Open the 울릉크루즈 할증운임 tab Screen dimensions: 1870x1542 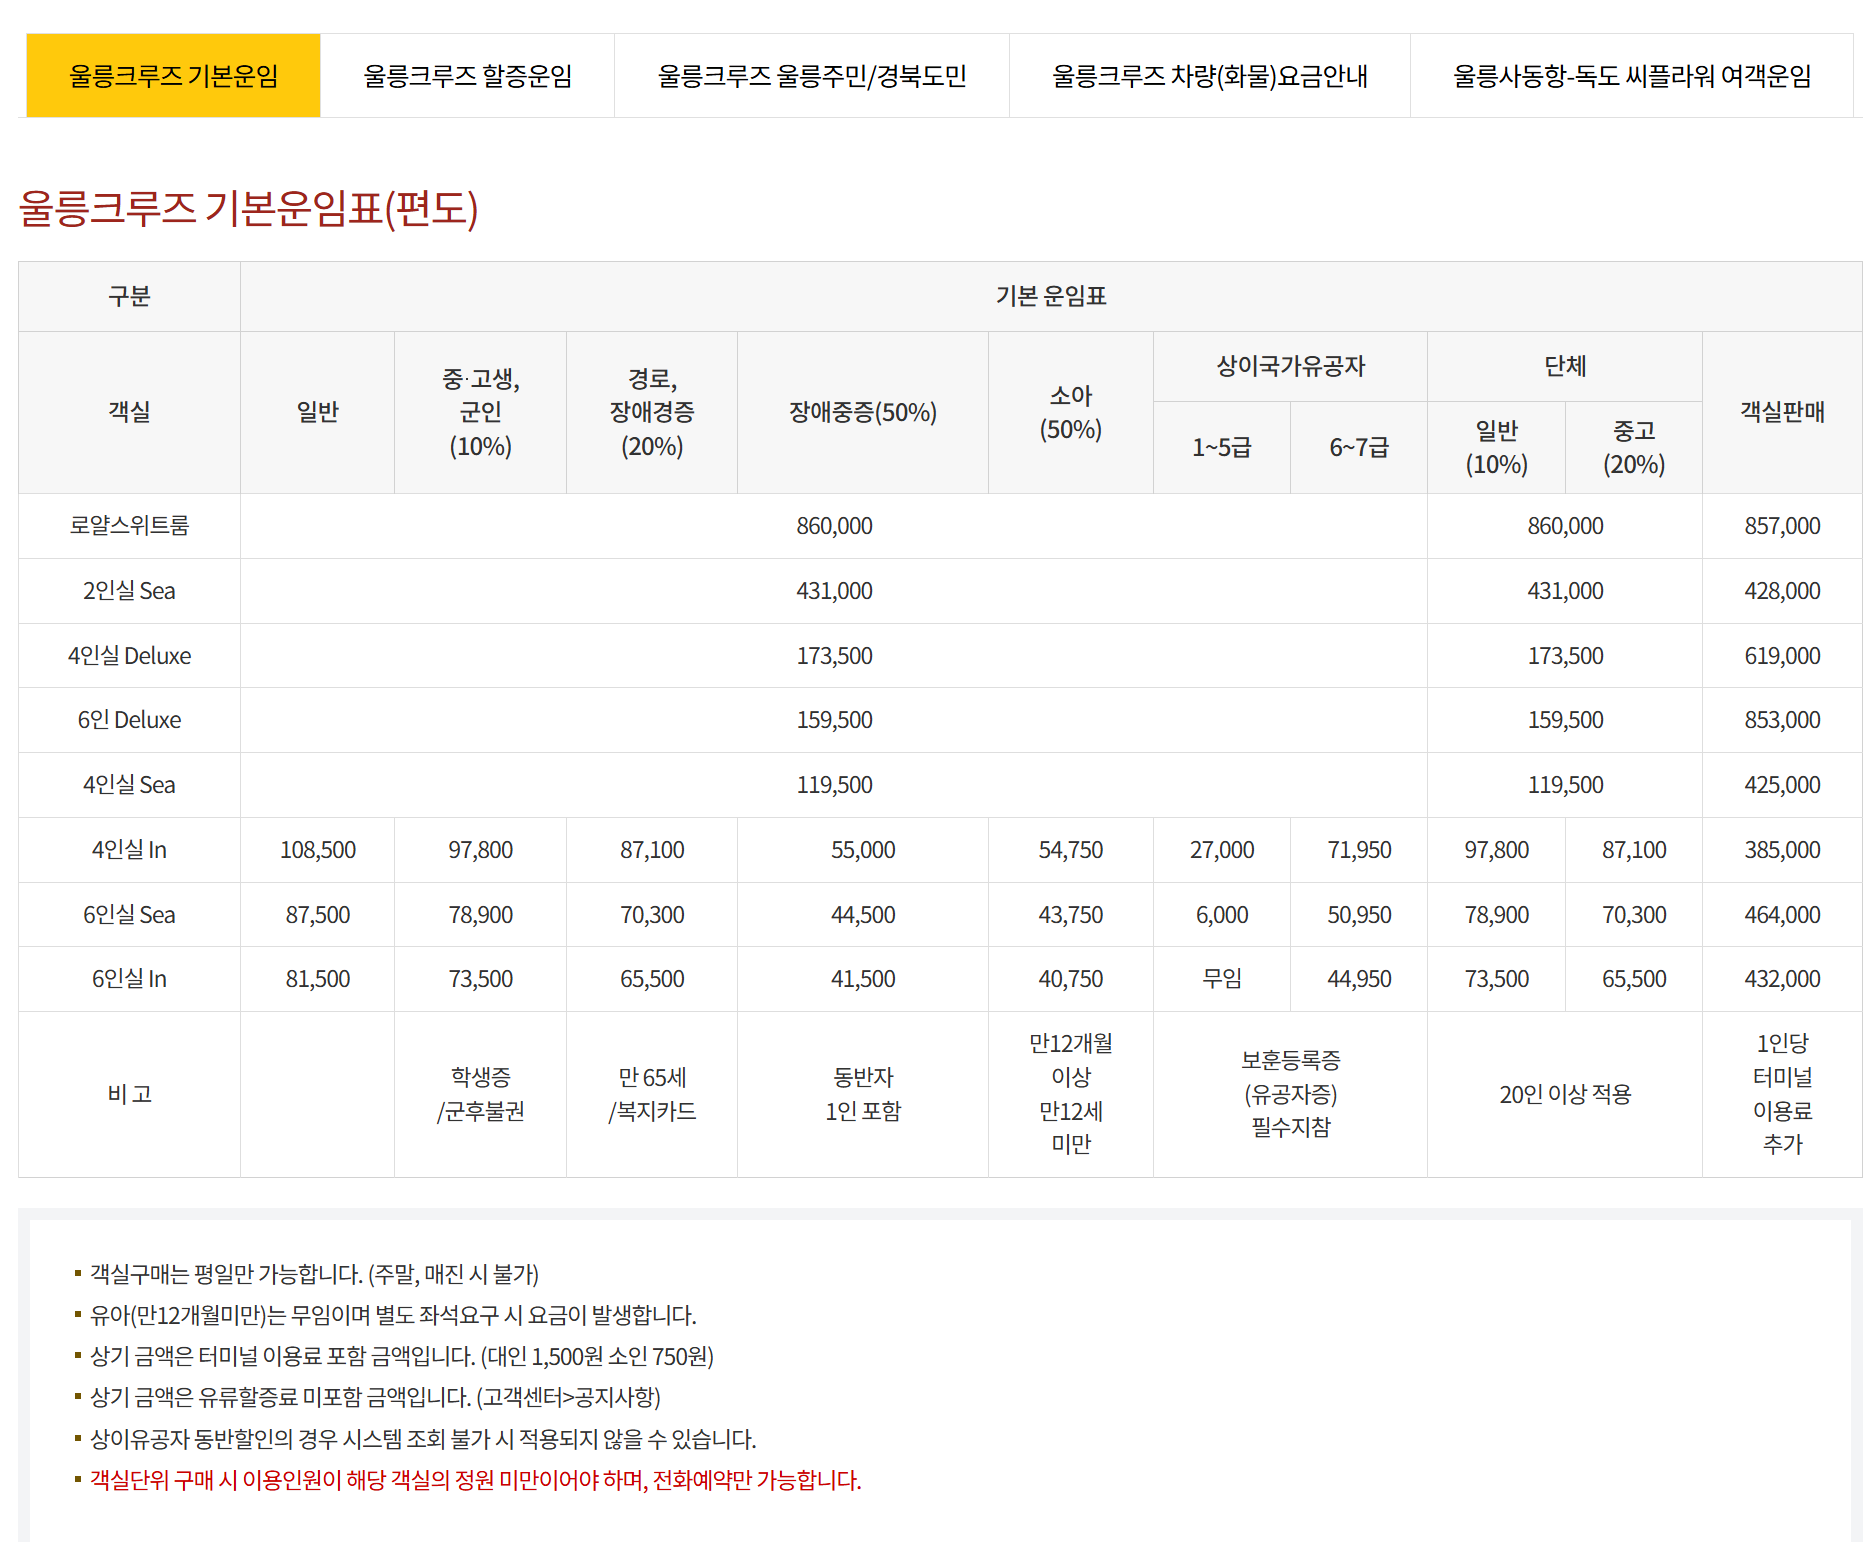tap(467, 76)
